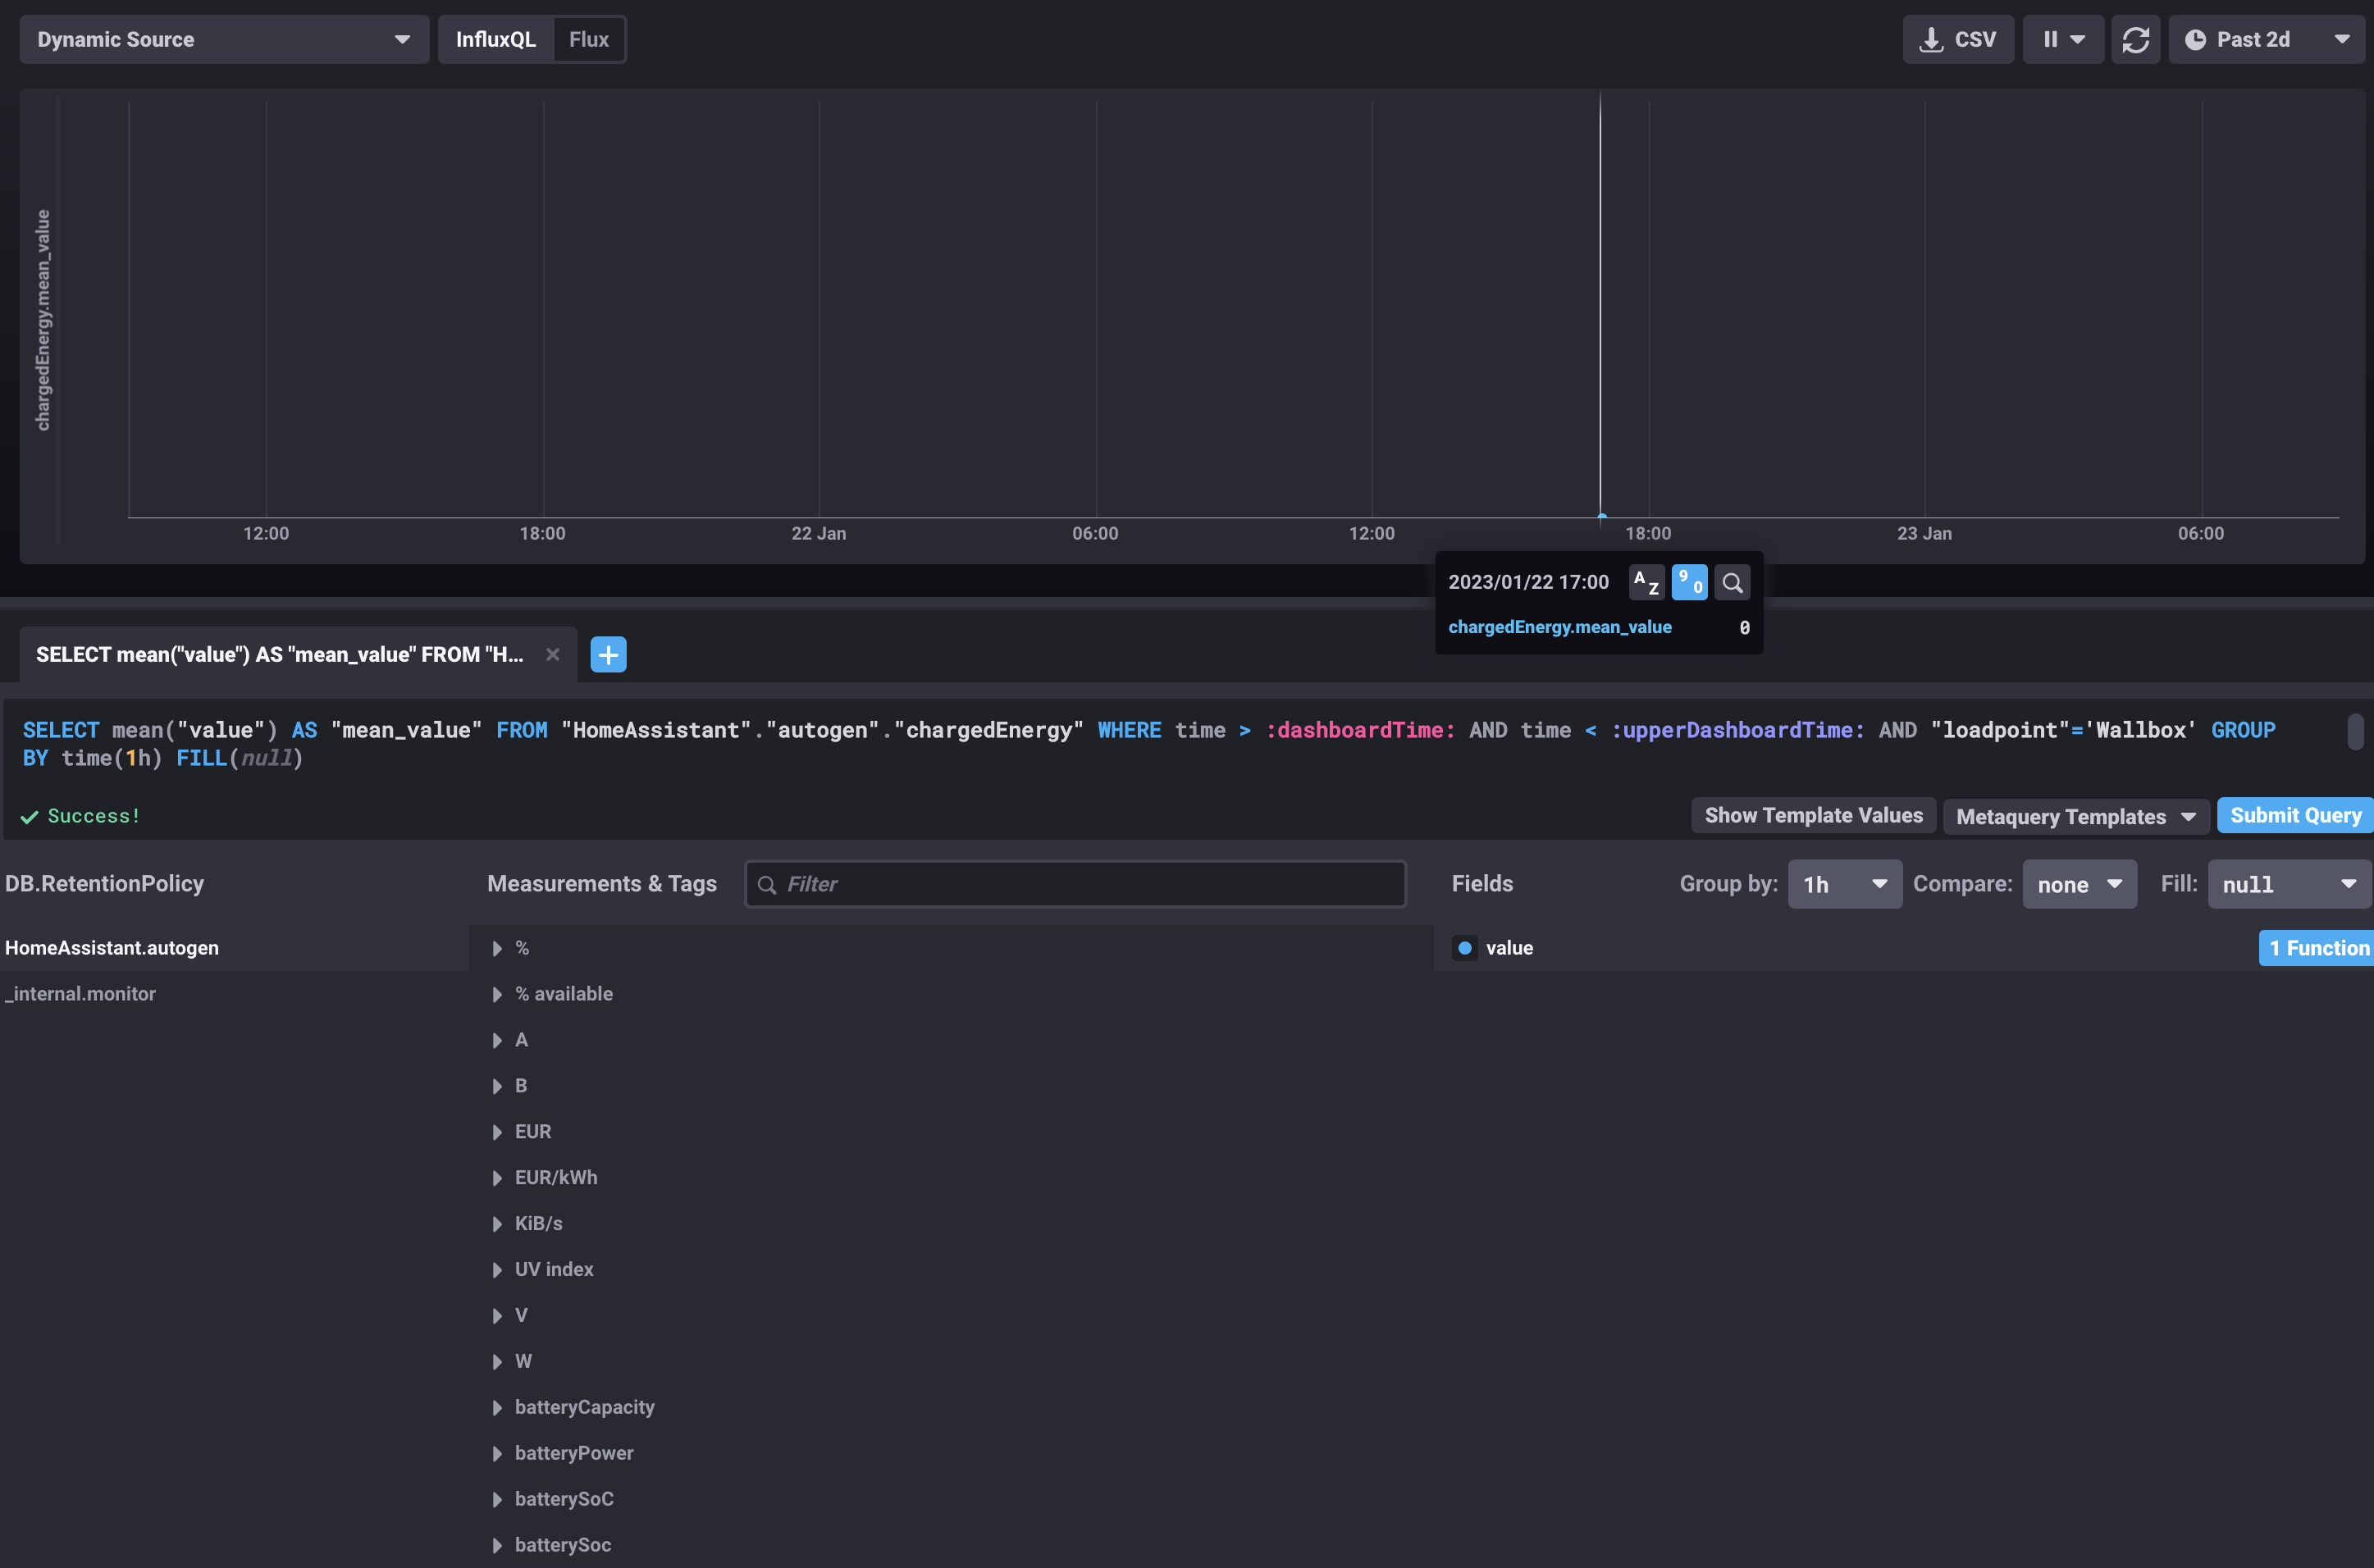Screen dimensions: 2374x1568
Task: Sort tooltip values numerically with 9-0 icon
Action: click(1689, 582)
